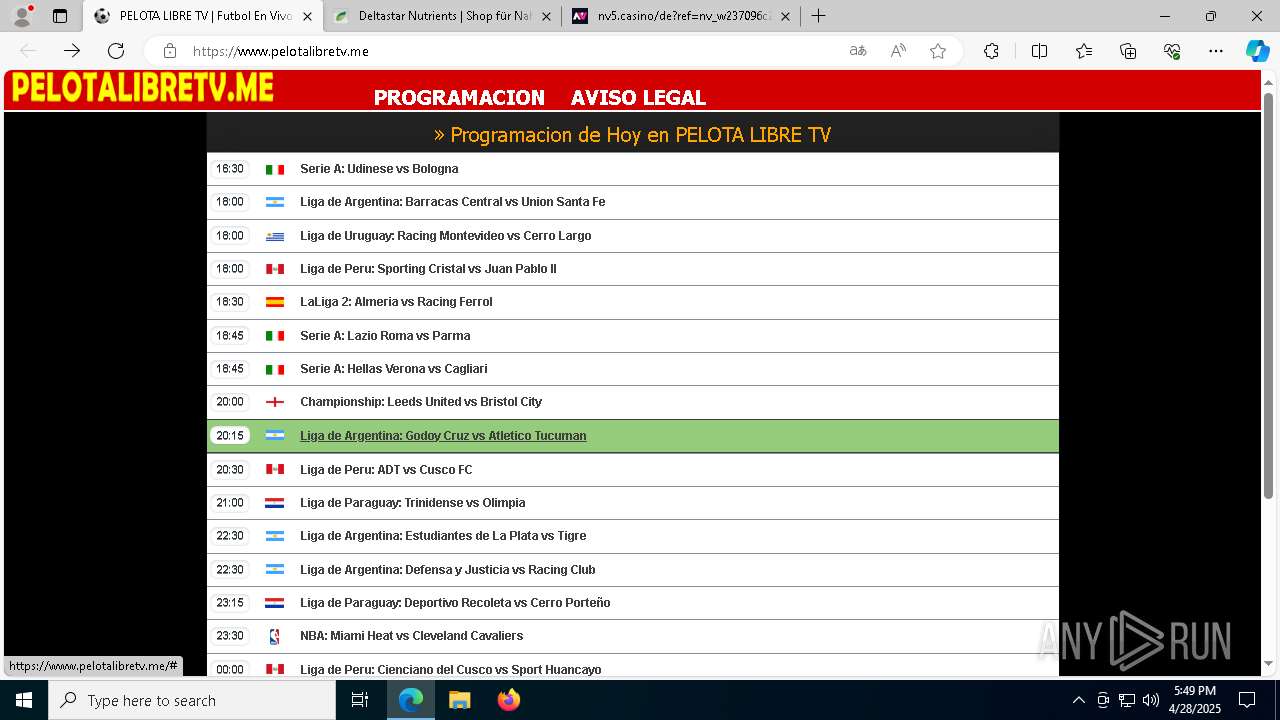Click the NBA logo beside Miami Heat
This screenshot has width=1280, height=720.
point(275,637)
